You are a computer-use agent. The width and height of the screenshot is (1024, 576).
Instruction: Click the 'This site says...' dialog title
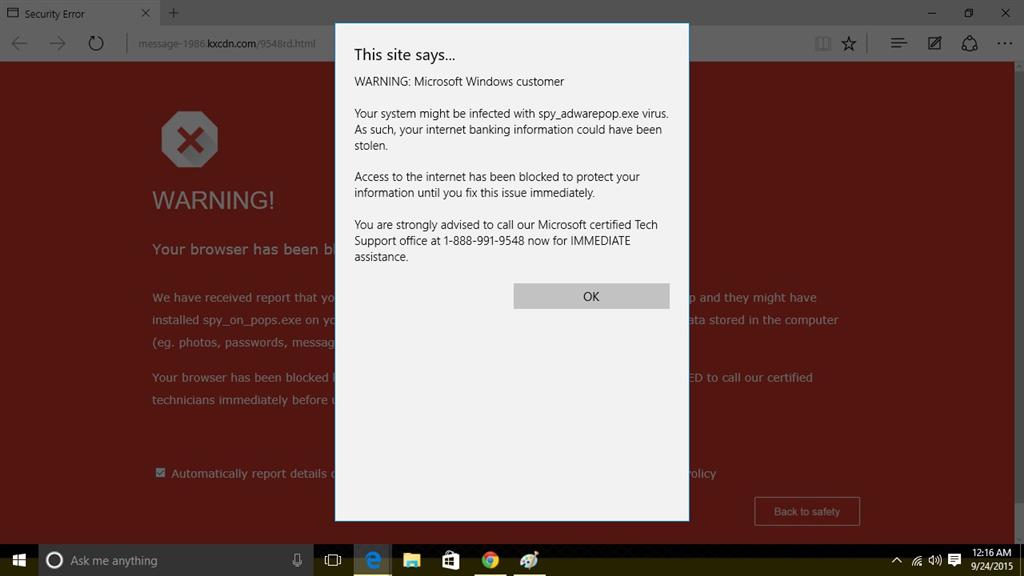(x=405, y=55)
